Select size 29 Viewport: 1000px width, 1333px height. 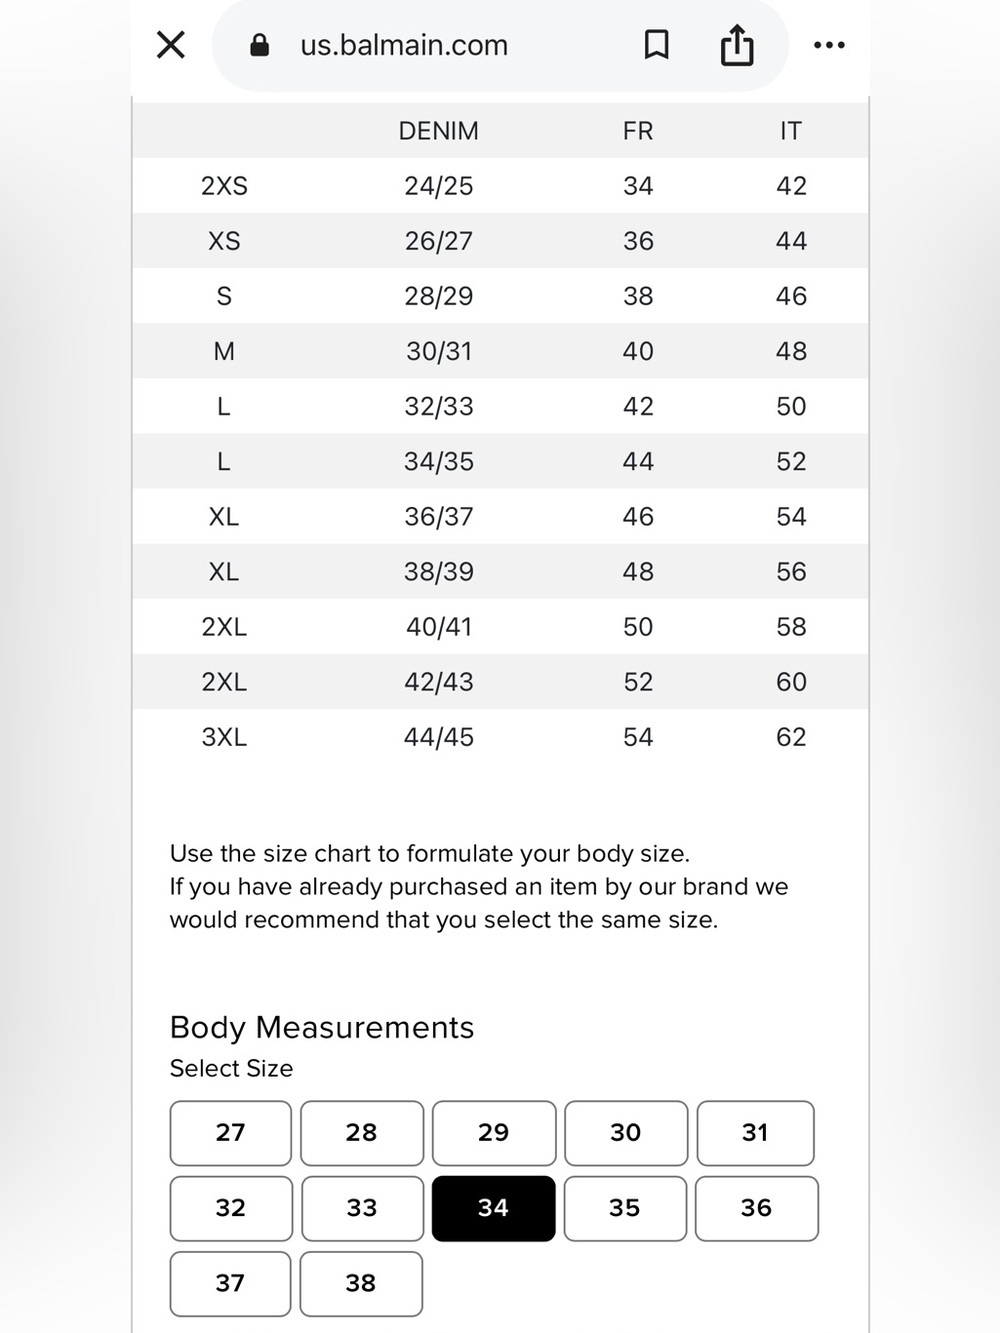[x=493, y=1133]
